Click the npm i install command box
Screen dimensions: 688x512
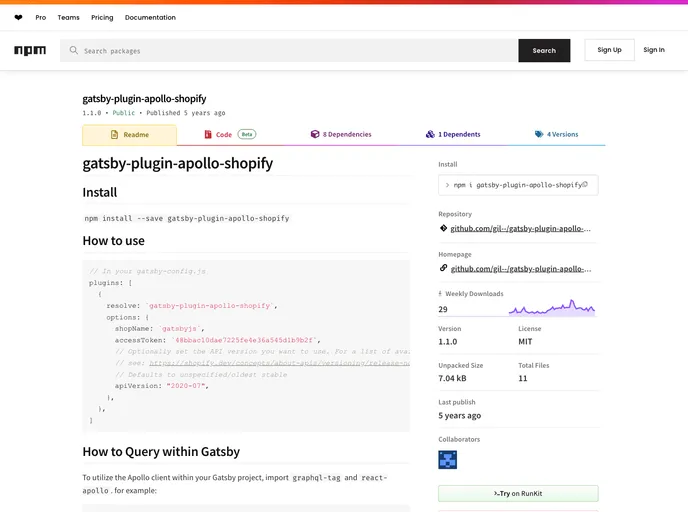click(x=518, y=185)
